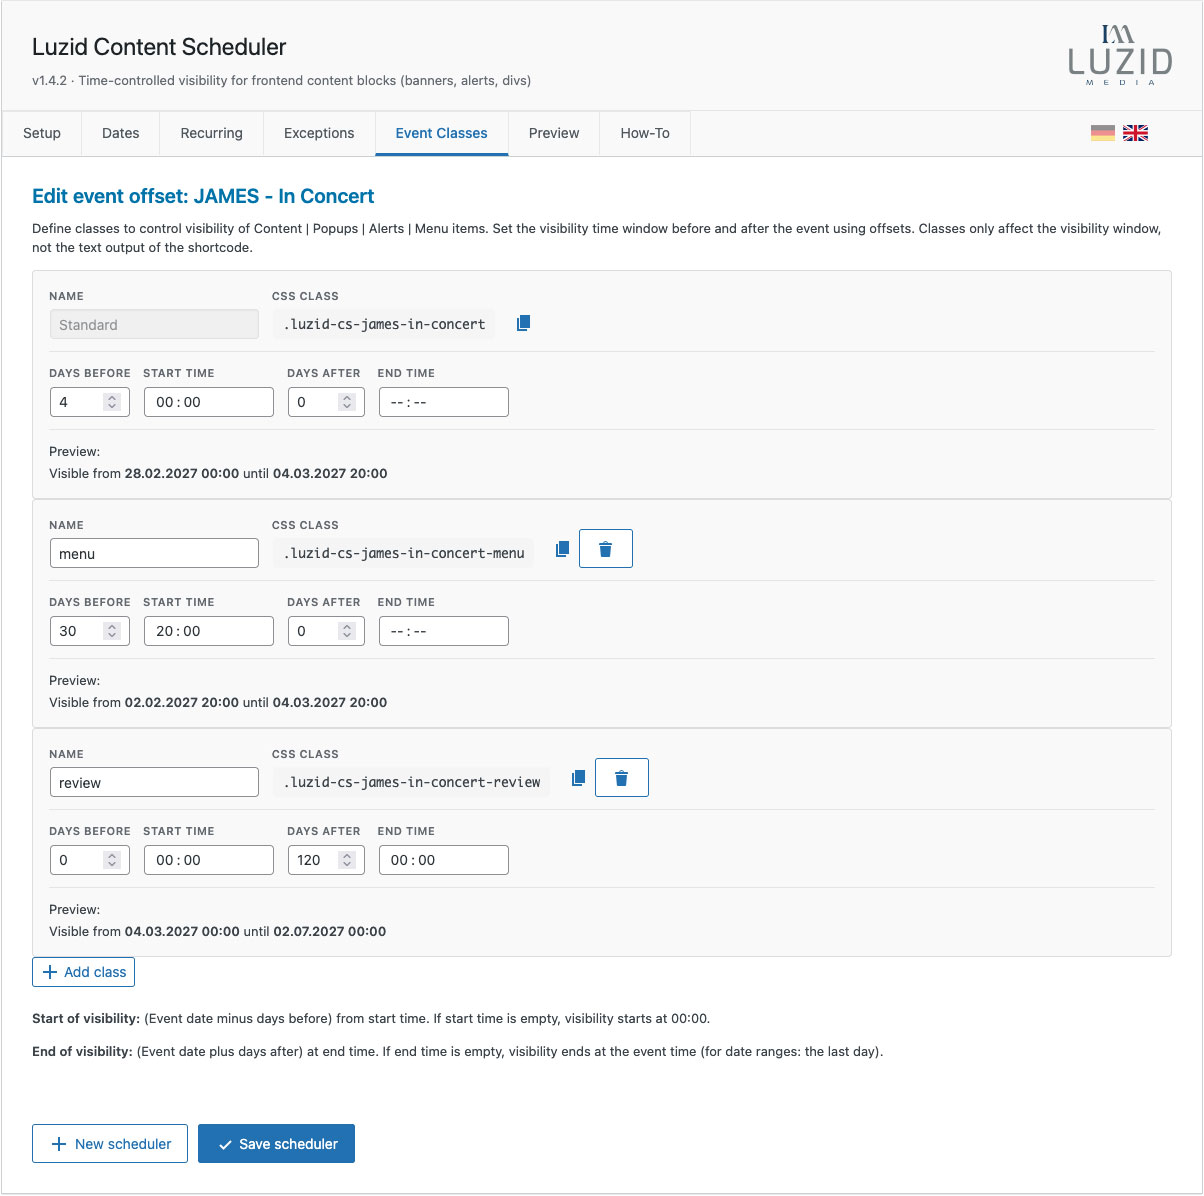Edit the name field containing review

[154, 781]
